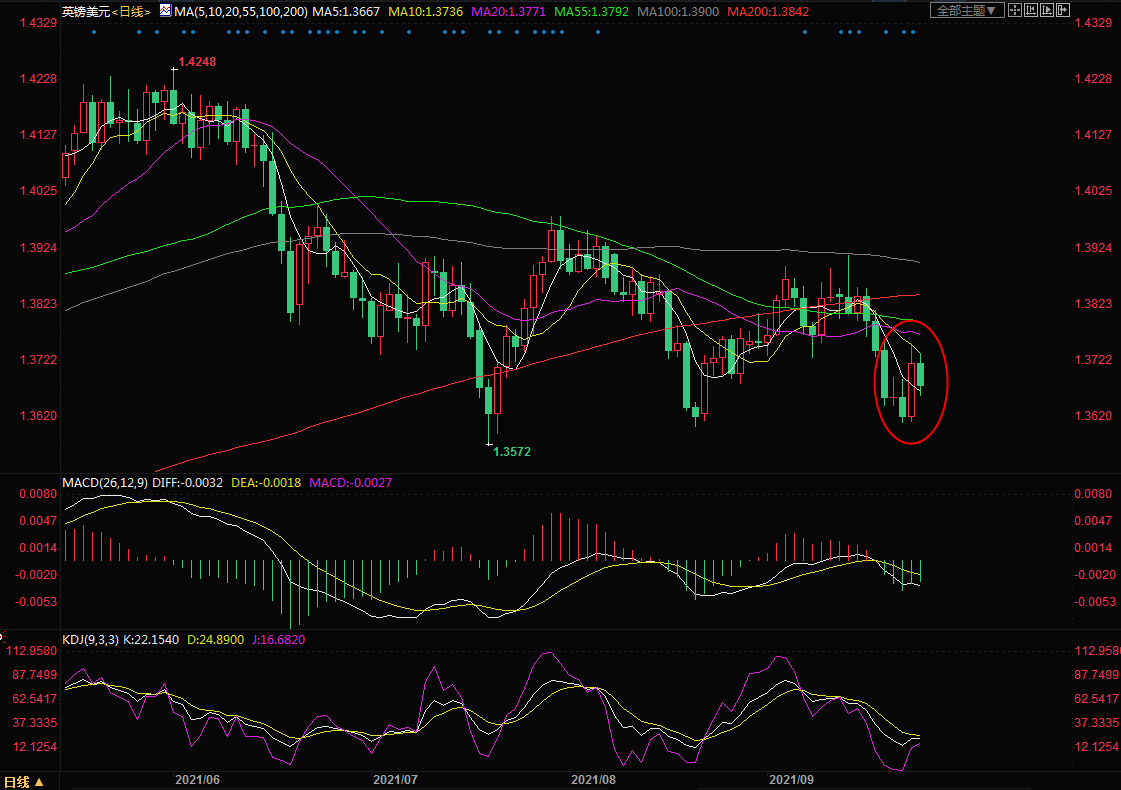
Task: Expand the 日线 period selector at bottom left
Action: [x=24, y=781]
